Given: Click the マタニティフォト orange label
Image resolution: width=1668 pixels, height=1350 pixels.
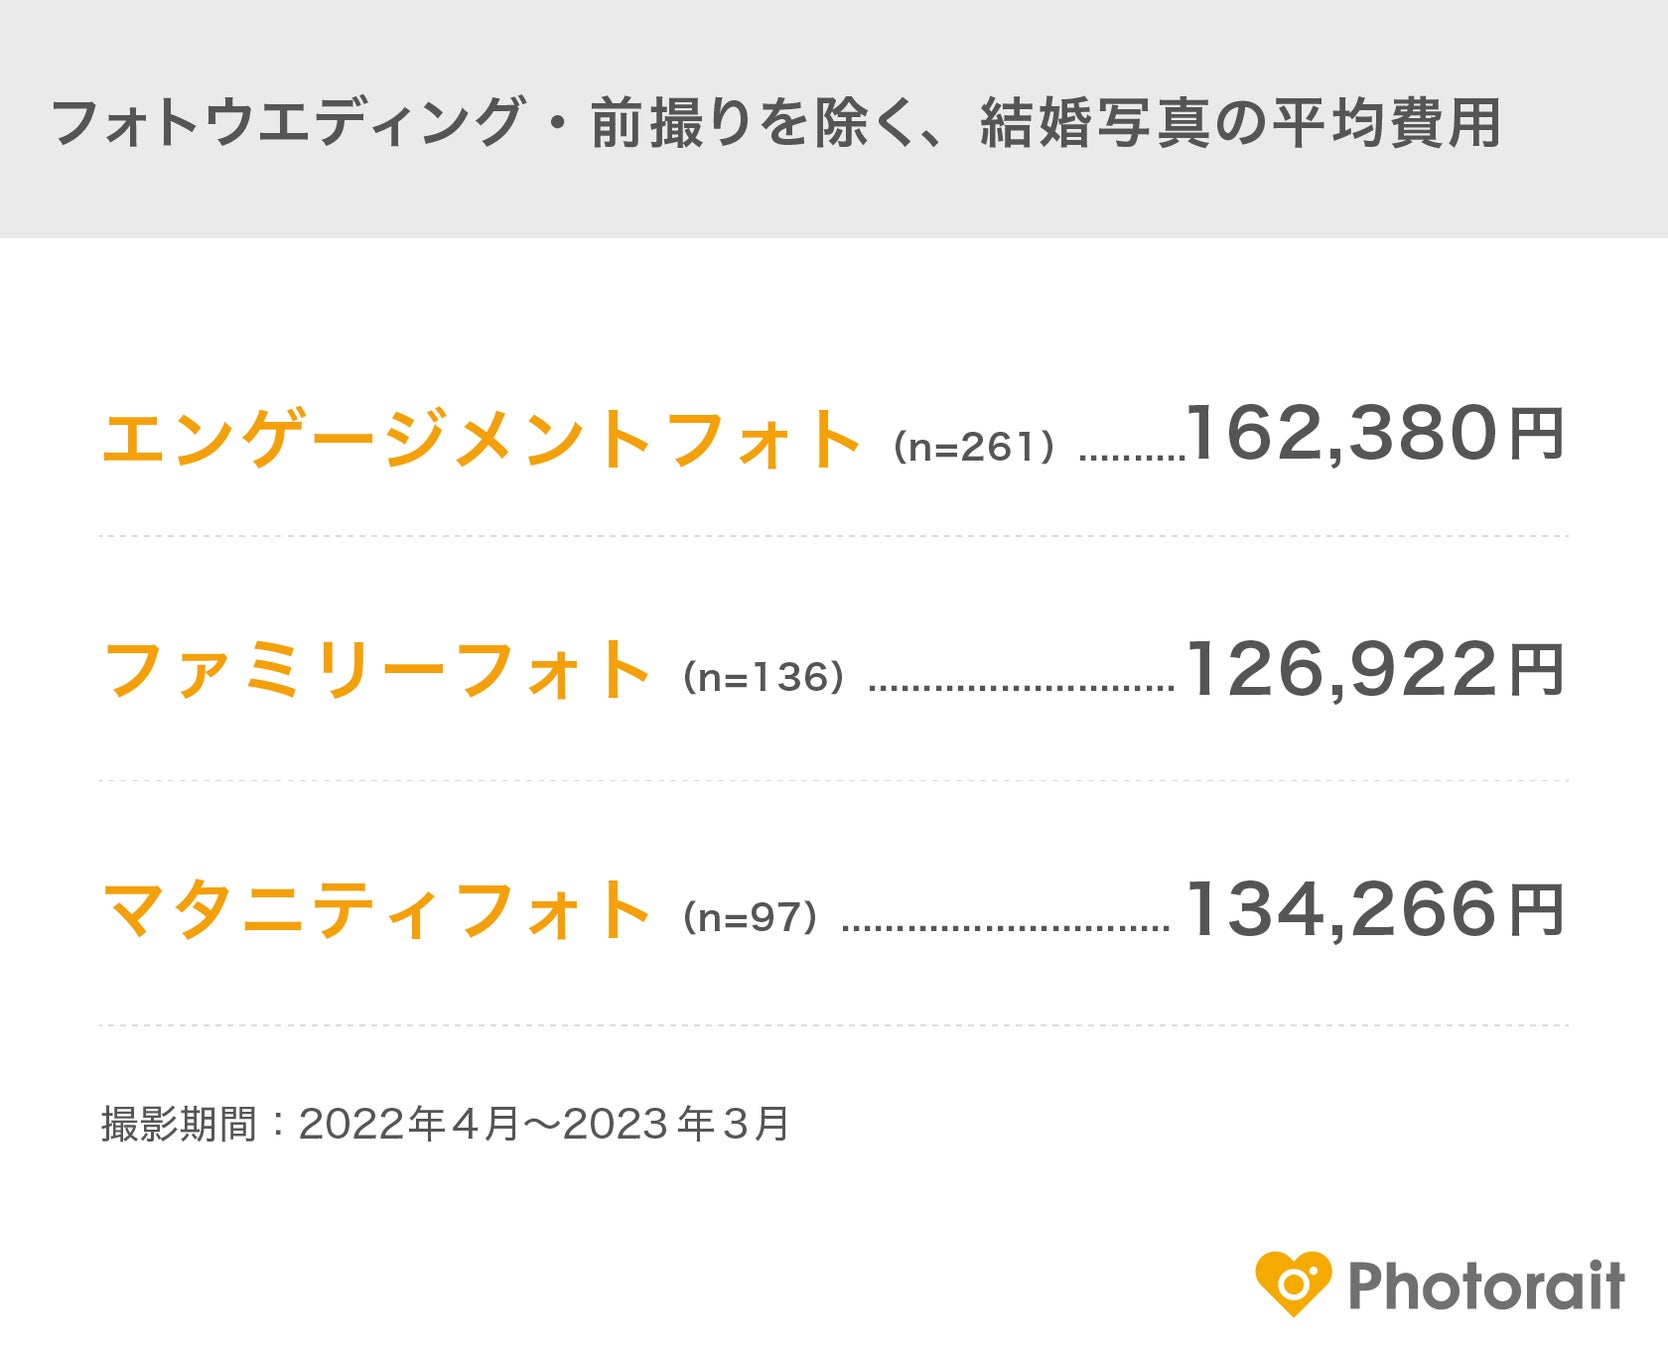Looking at the screenshot, I should (377, 910).
